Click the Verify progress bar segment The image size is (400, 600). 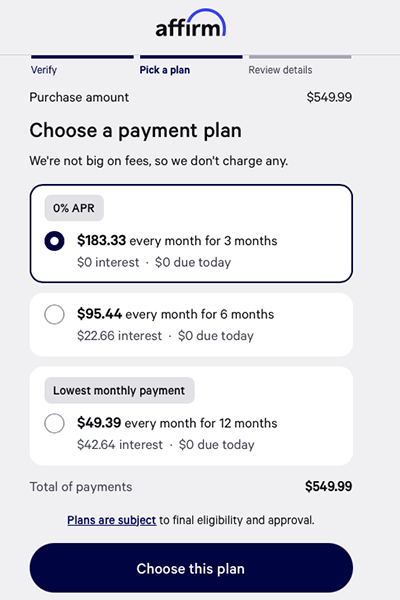pos(82,57)
